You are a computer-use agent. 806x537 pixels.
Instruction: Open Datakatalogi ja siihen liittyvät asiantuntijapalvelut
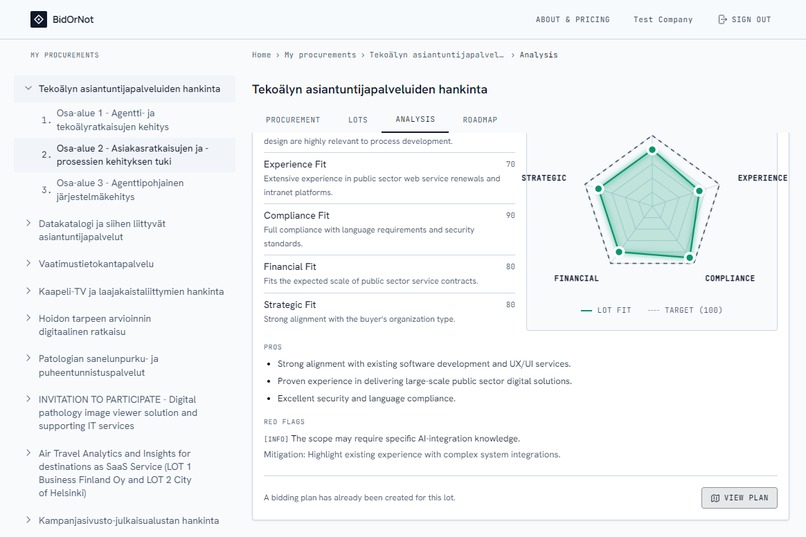pos(102,230)
